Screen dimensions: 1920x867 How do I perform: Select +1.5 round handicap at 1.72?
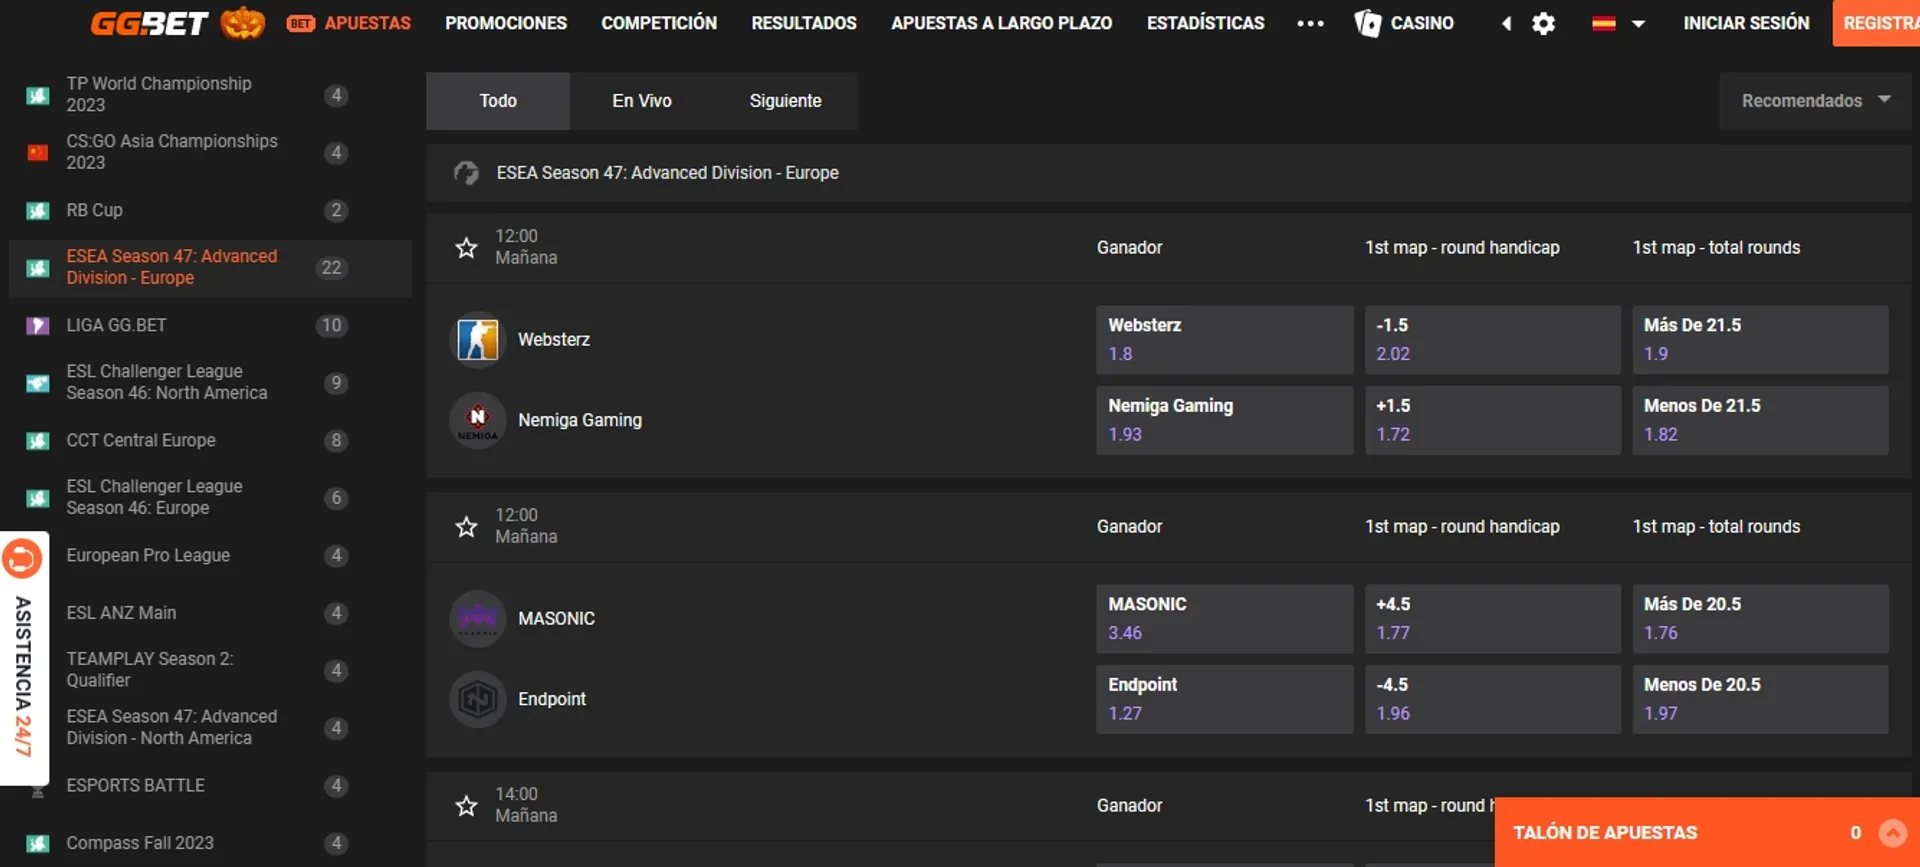[x=1492, y=421]
